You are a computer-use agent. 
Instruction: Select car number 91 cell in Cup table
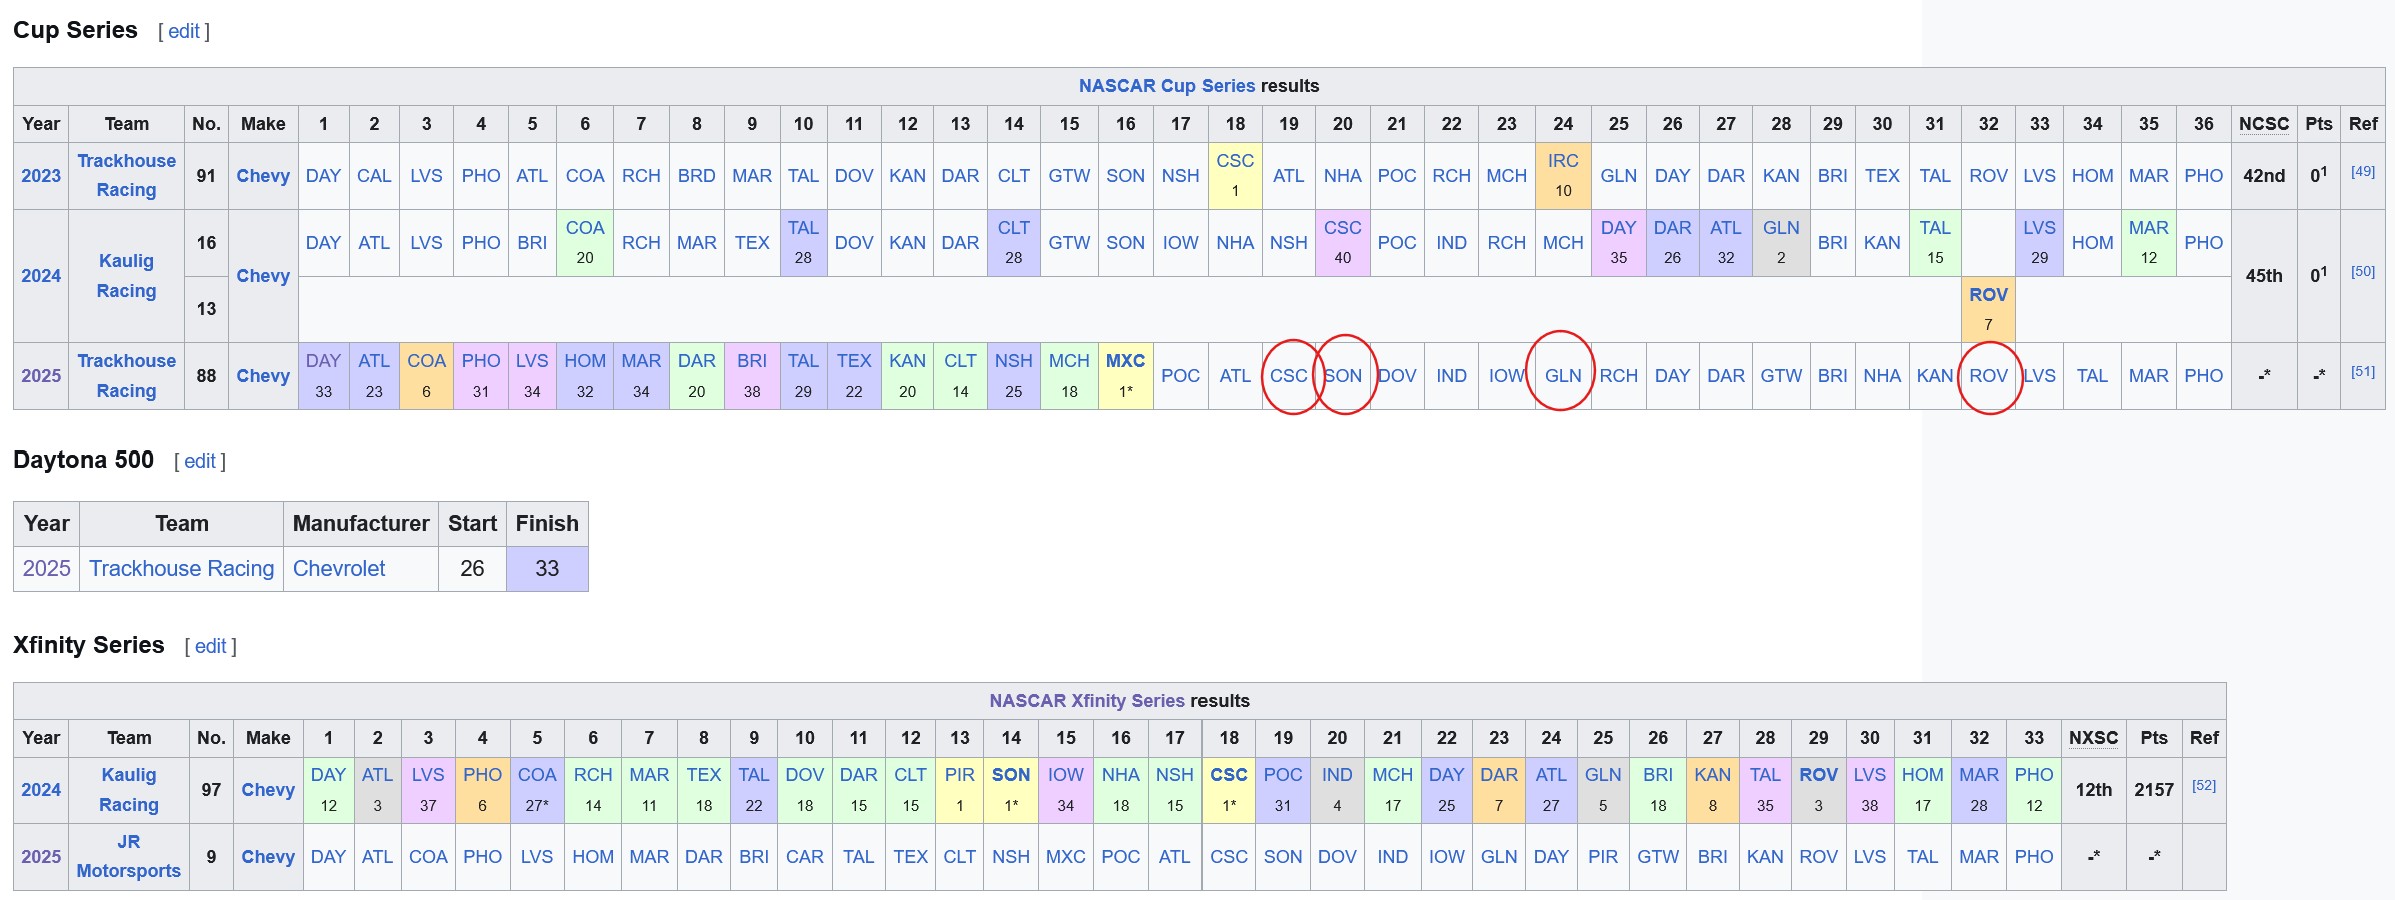[x=206, y=176]
